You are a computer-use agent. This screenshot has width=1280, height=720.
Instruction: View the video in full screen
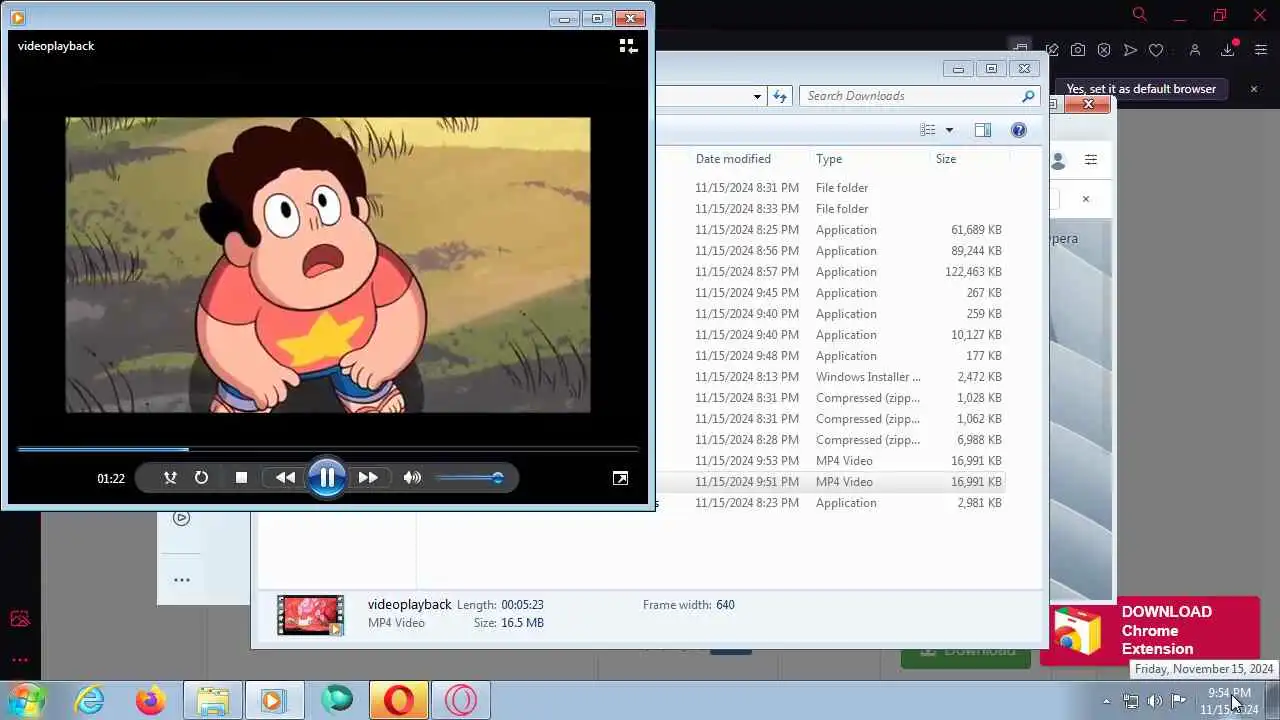click(620, 478)
